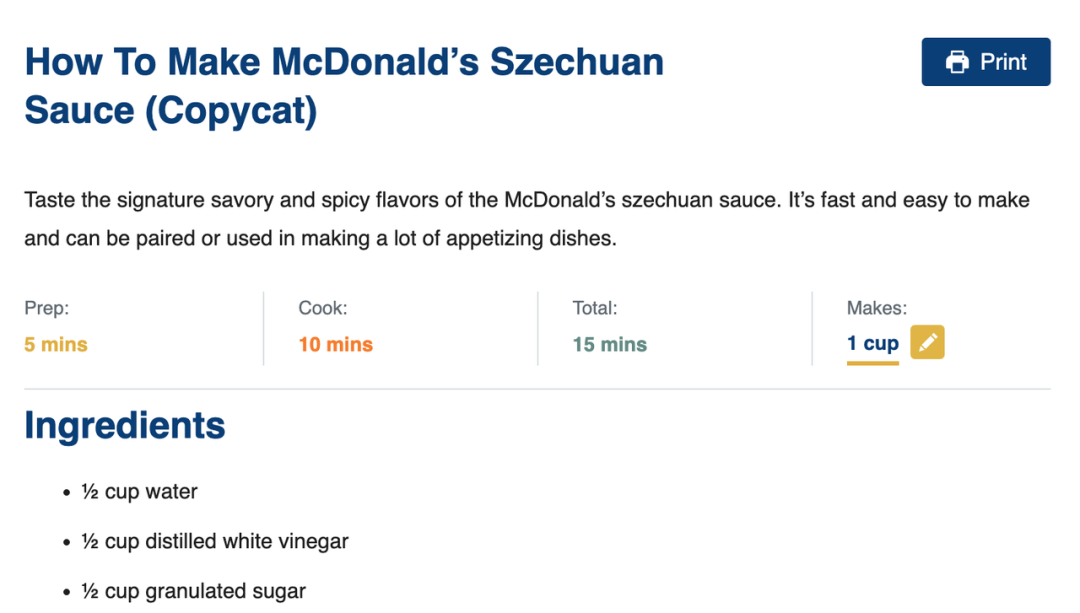Click the word Print in button
The image size is (1080, 613).
pyautogui.click(x=1004, y=62)
